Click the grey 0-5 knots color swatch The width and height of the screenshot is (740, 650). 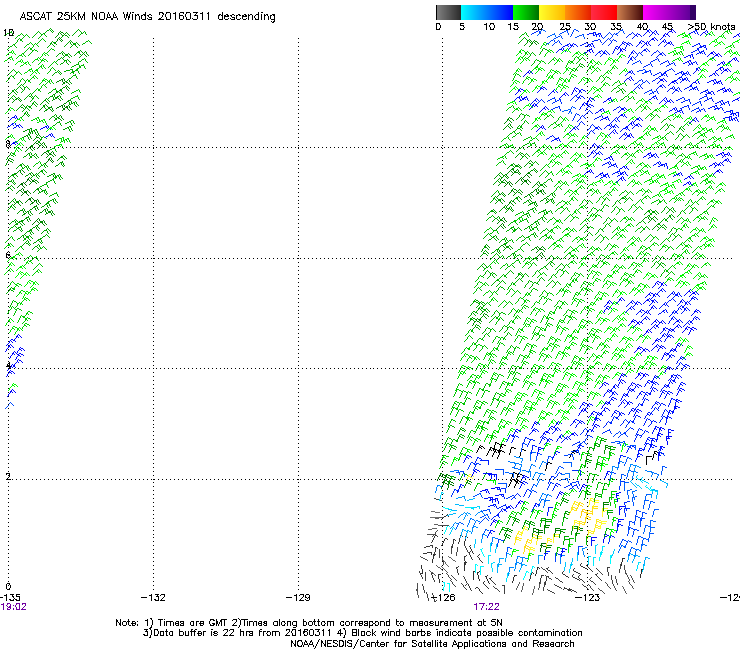[449, 12]
